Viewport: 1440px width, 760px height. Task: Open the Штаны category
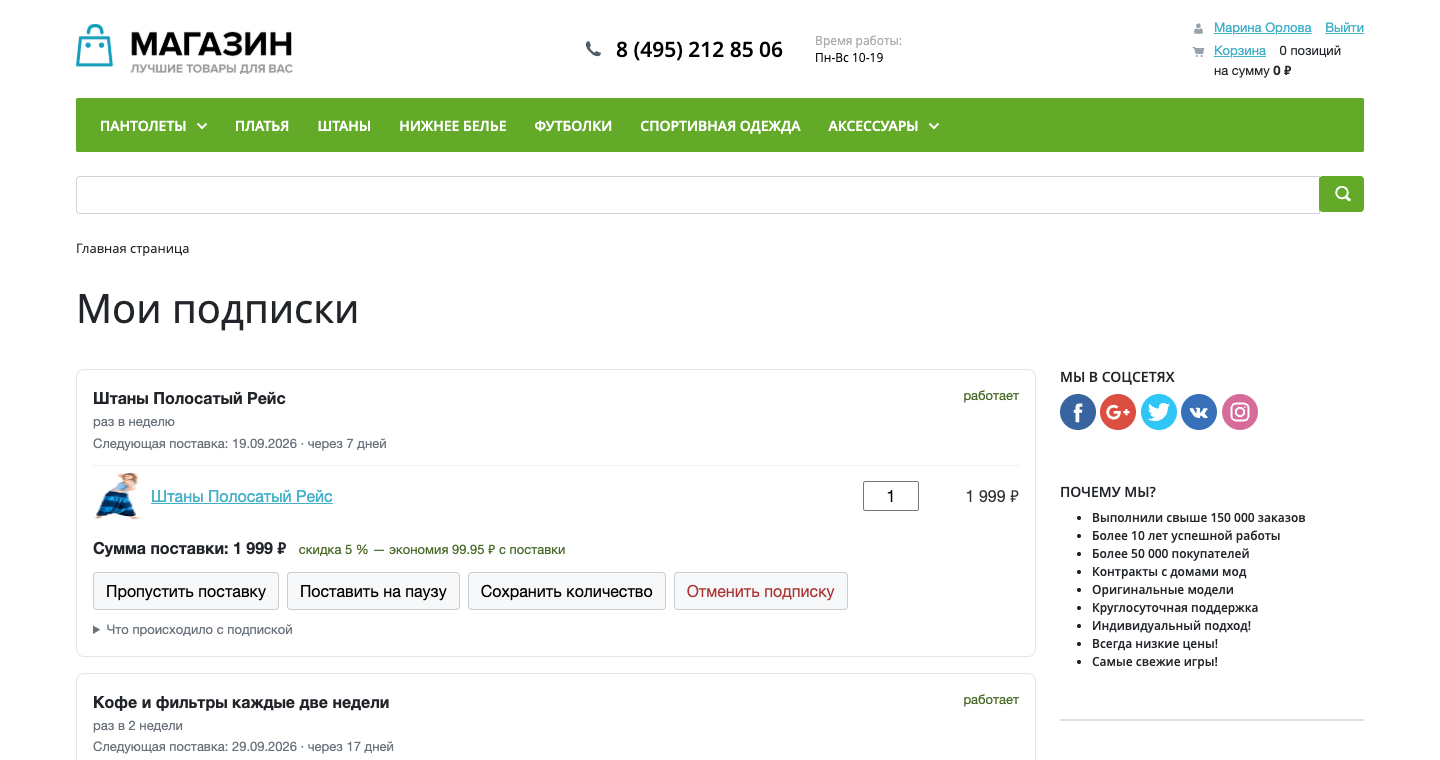[x=344, y=126]
